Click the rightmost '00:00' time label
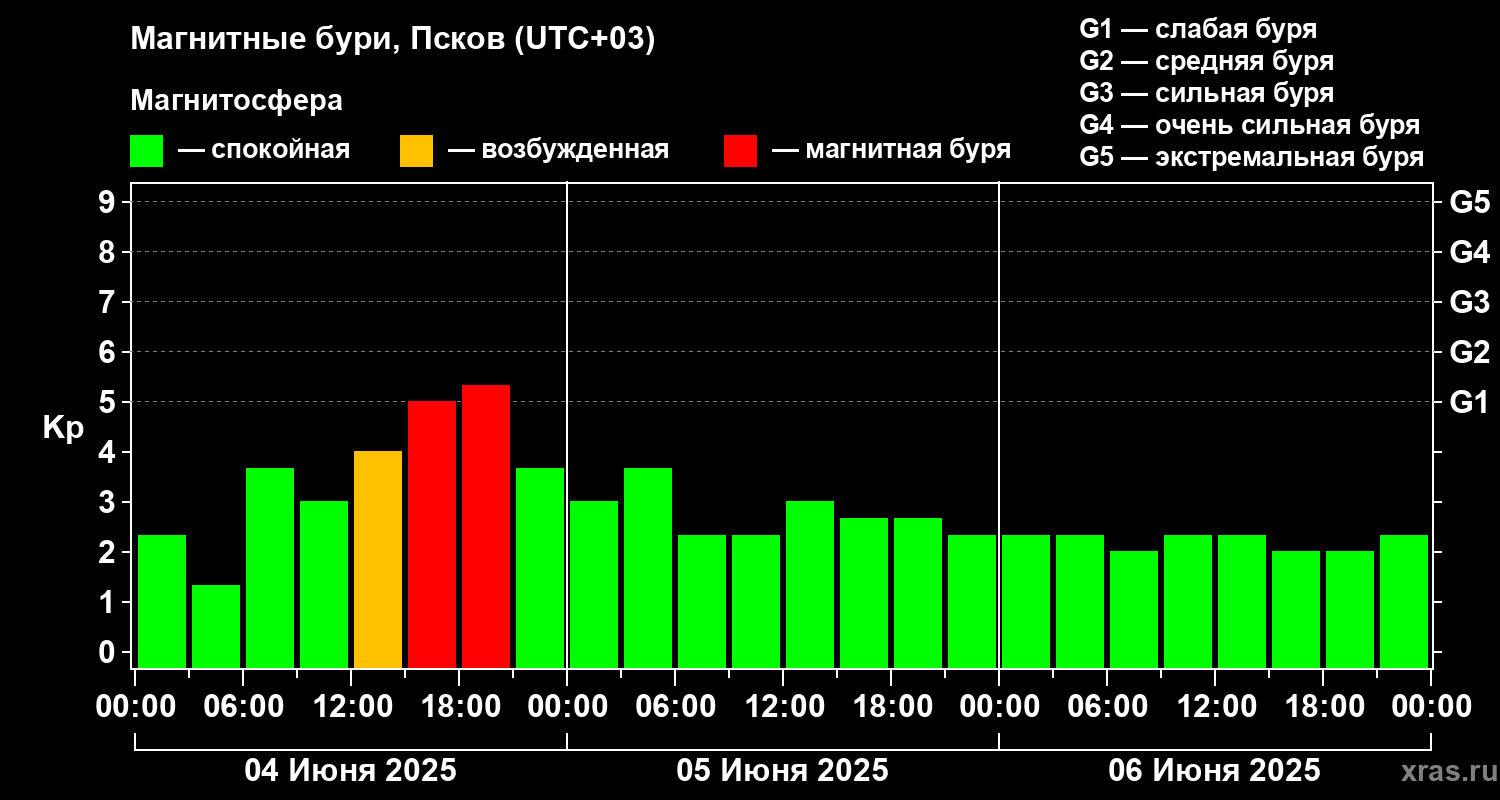Viewport: 1500px width, 800px height. click(1431, 707)
